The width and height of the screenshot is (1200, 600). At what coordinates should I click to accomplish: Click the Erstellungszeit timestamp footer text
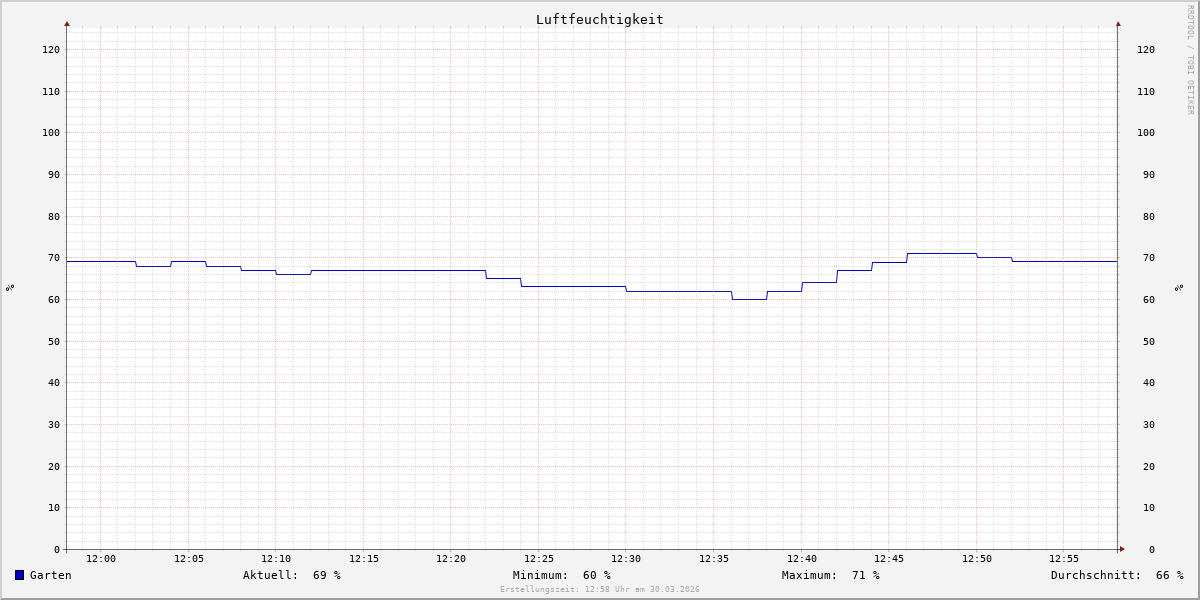pyautogui.click(x=600, y=590)
